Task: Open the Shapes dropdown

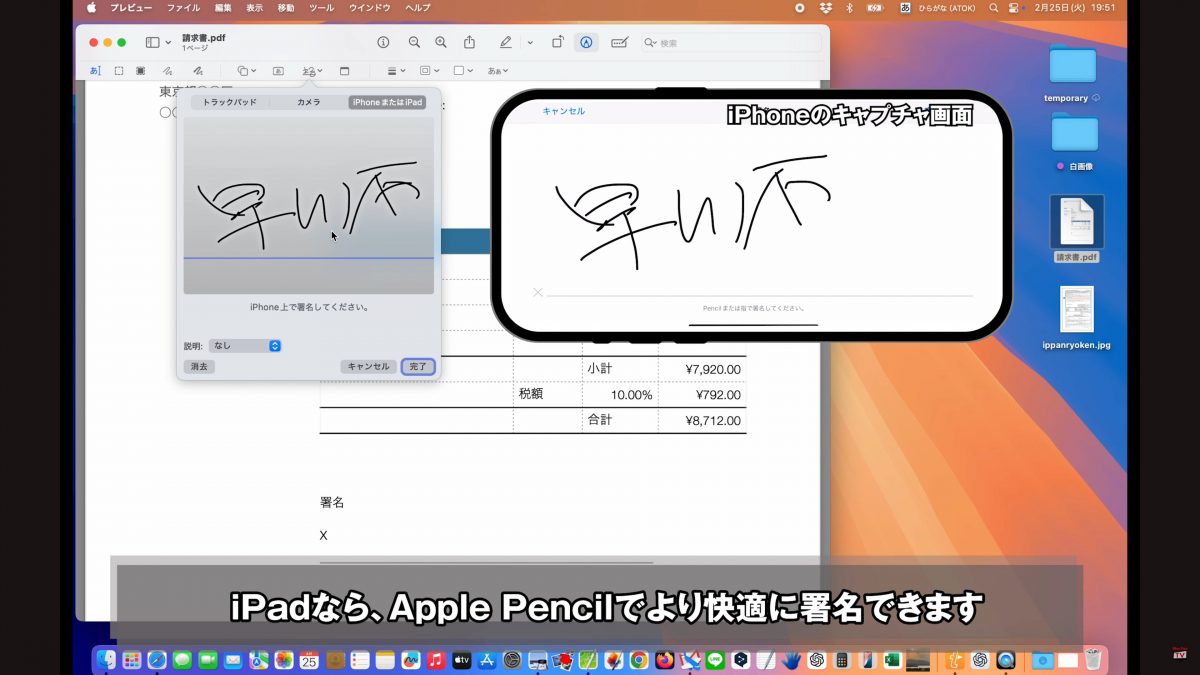Action: pos(246,71)
